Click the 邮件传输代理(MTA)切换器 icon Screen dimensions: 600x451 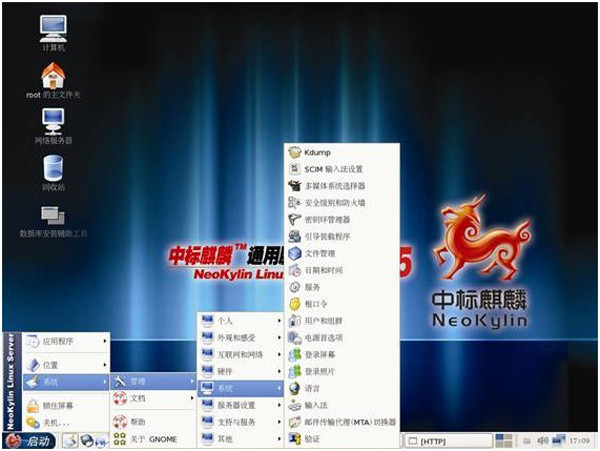click(295, 422)
